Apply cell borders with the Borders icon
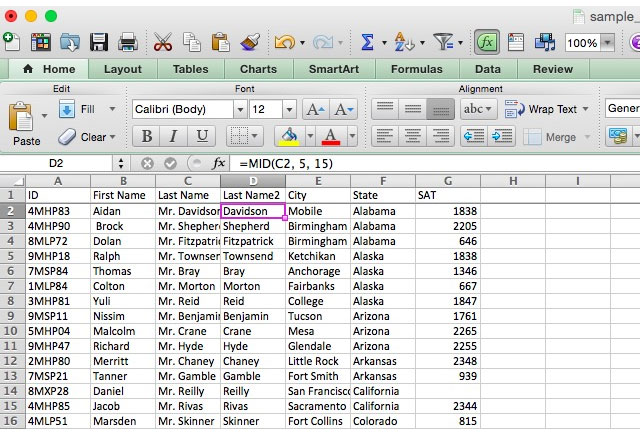 pyautogui.click(x=239, y=136)
